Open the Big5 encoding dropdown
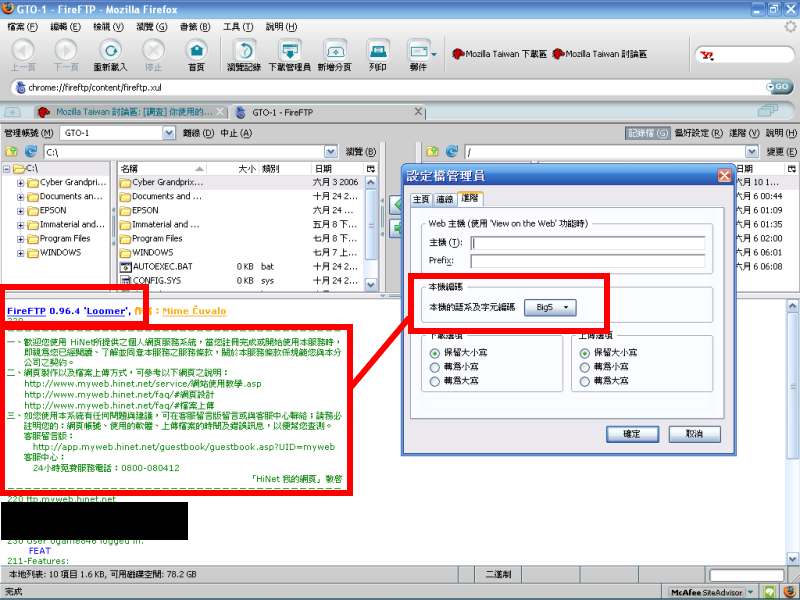 550,308
